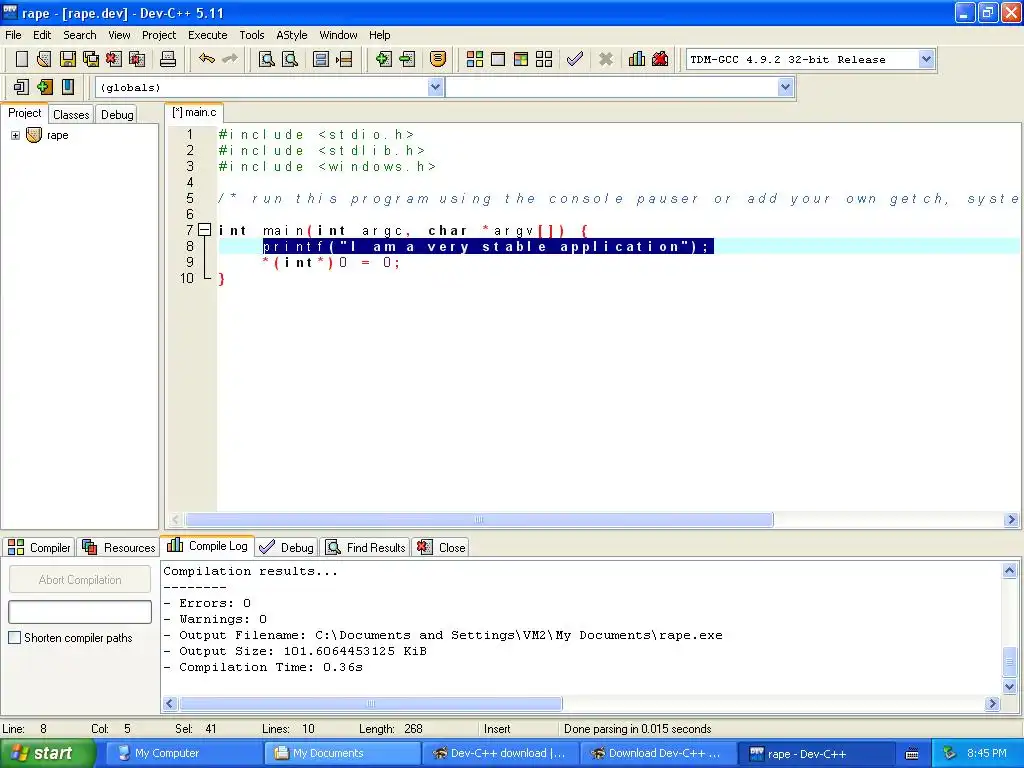This screenshot has width=1024, height=768.
Task: Open the Project menu
Action: pyautogui.click(x=159, y=35)
